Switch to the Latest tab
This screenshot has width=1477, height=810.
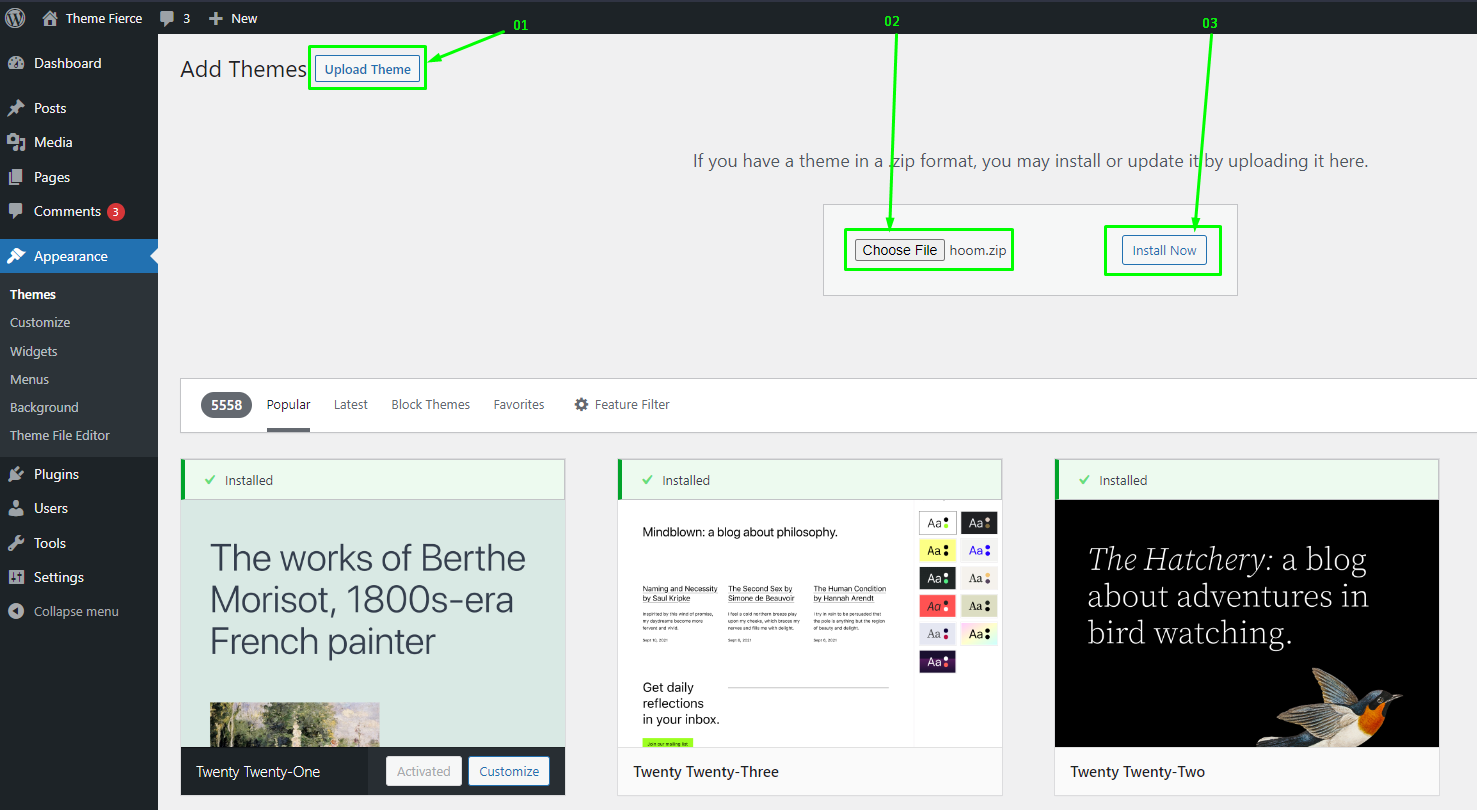click(x=351, y=404)
